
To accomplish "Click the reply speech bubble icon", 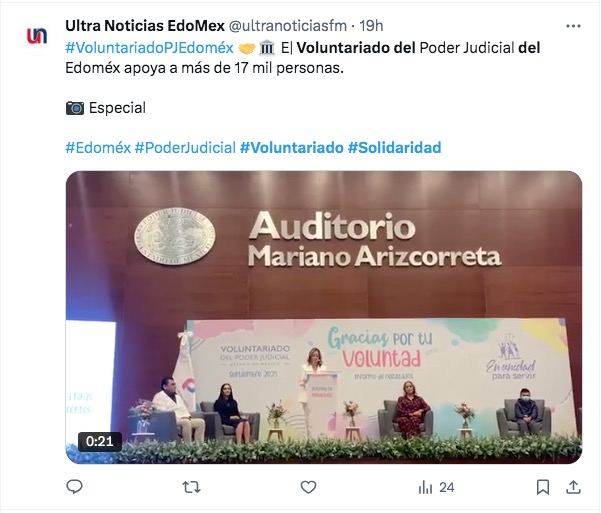I will (74, 487).
